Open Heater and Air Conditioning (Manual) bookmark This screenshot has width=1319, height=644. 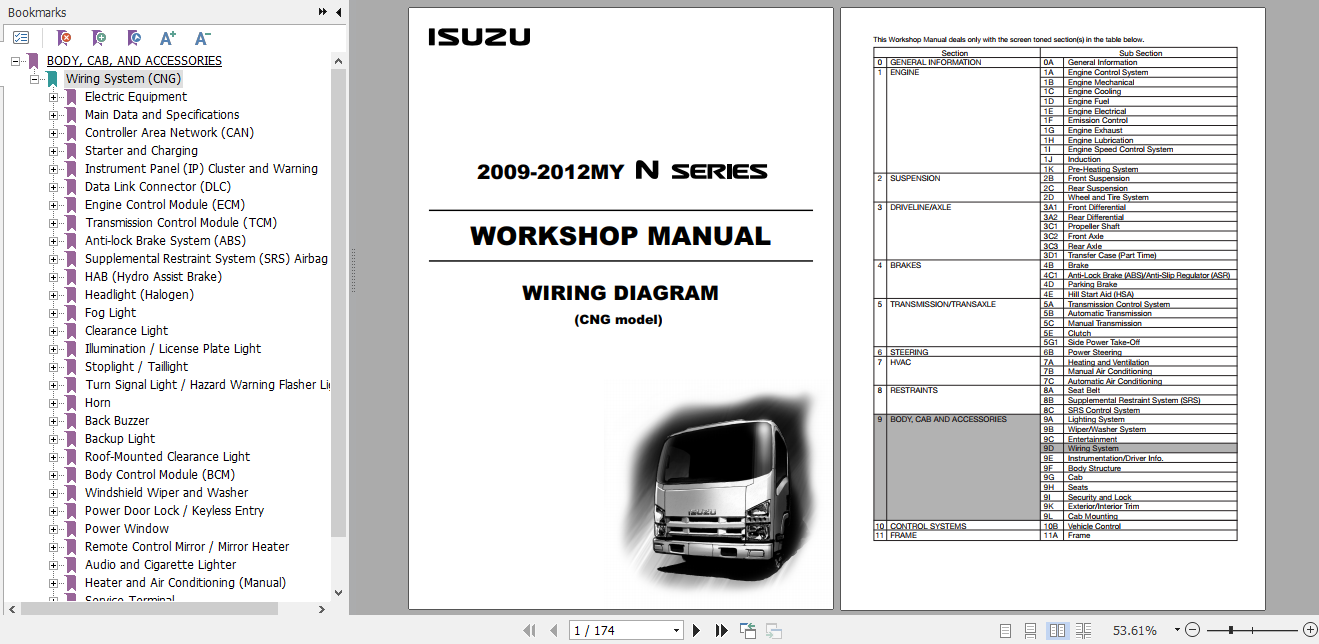coord(185,583)
